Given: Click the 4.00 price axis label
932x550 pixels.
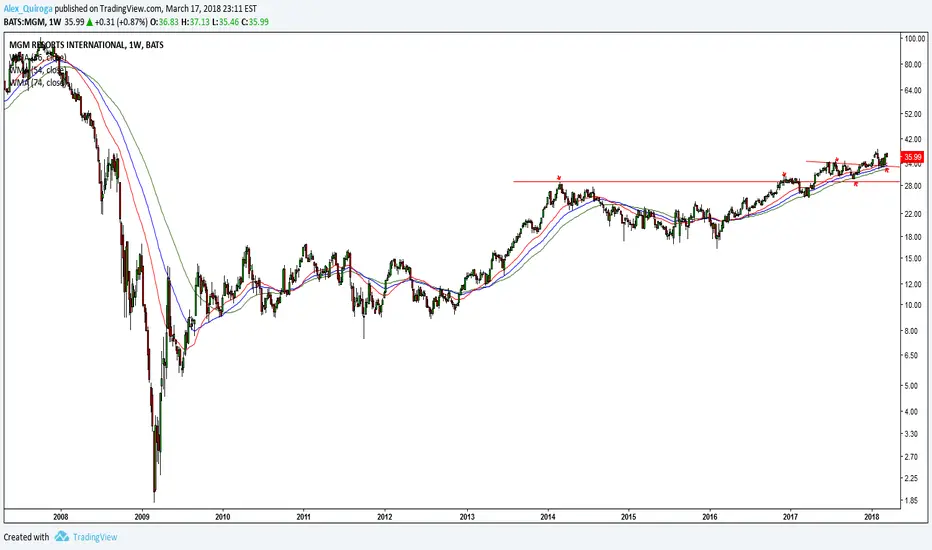Looking at the screenshot, I should [x=911, y=411].
